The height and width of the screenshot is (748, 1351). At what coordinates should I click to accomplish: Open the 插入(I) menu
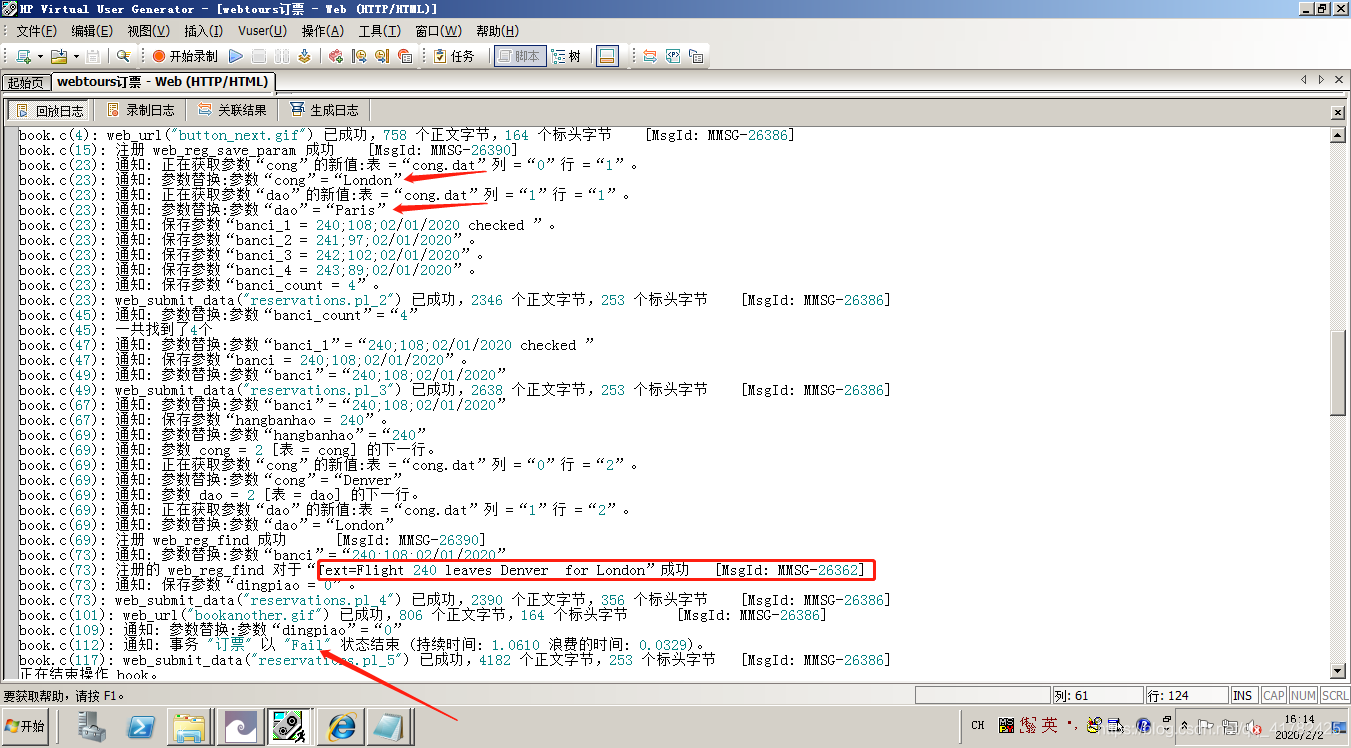203,31
